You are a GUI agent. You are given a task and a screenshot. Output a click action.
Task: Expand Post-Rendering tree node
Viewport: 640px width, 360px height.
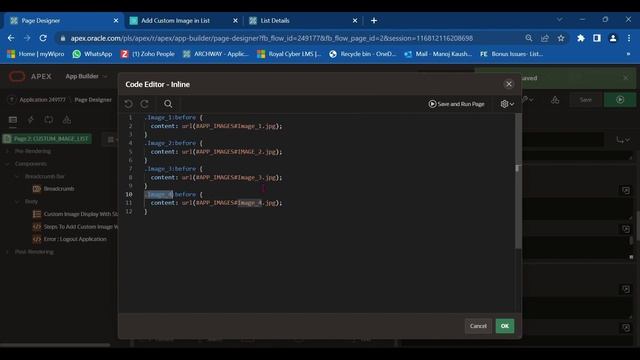7,252
